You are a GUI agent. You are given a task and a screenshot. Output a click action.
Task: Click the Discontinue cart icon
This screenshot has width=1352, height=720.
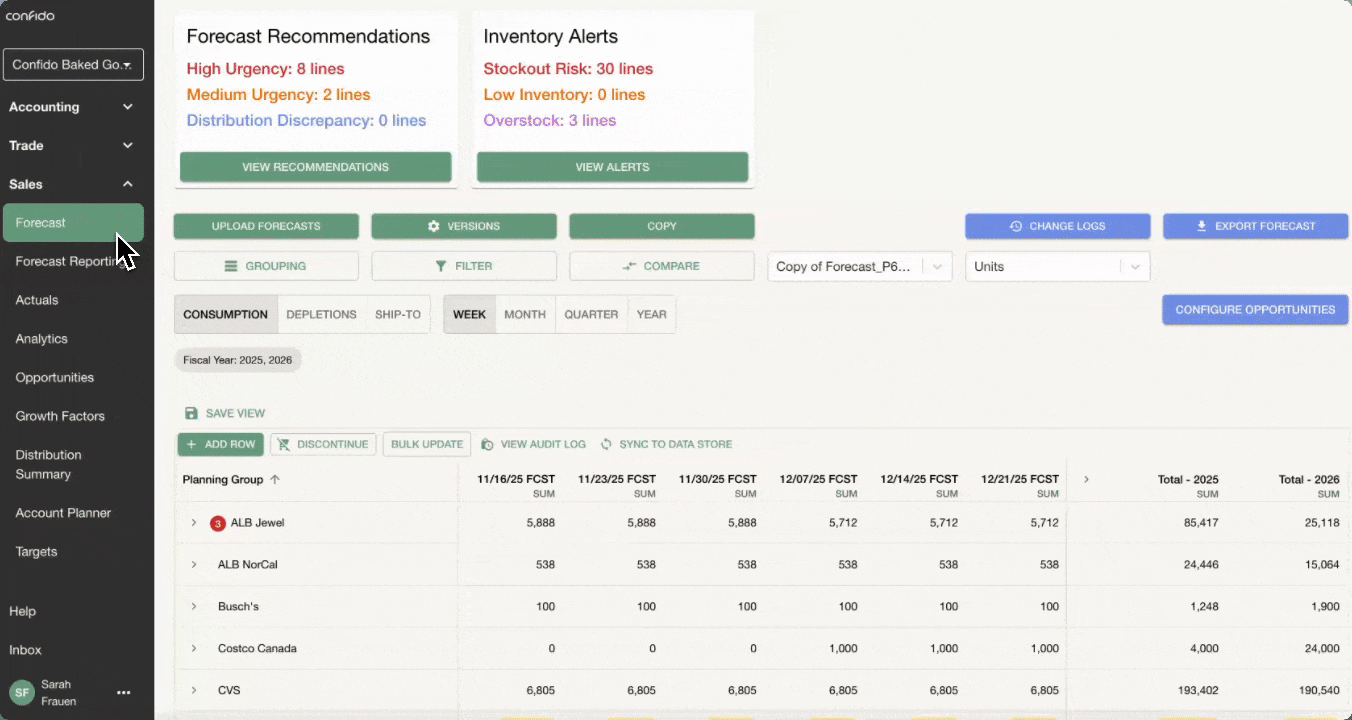[x=282, y=444]
